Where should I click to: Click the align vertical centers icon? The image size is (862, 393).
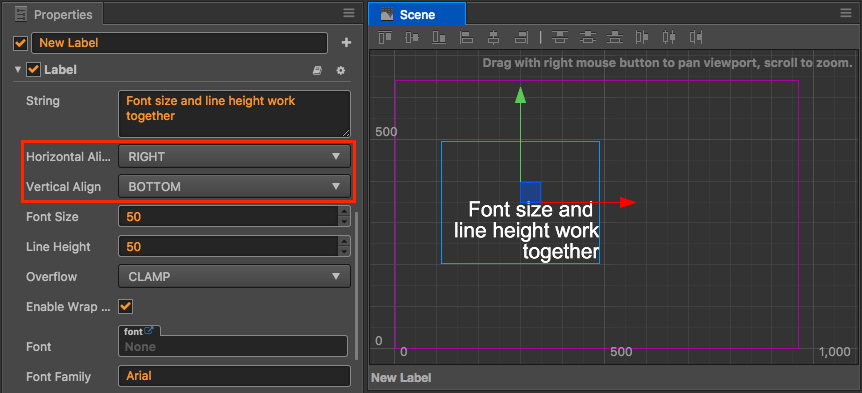pos(412,37)
